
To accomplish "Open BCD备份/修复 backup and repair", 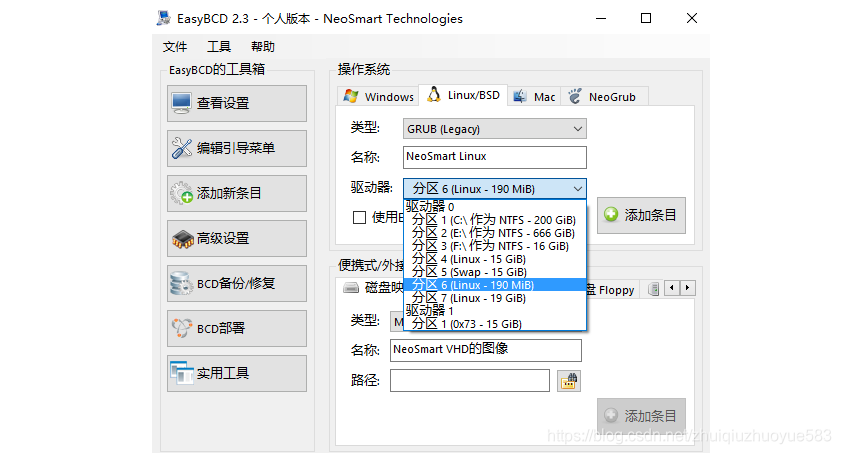I will pos(237,283).
